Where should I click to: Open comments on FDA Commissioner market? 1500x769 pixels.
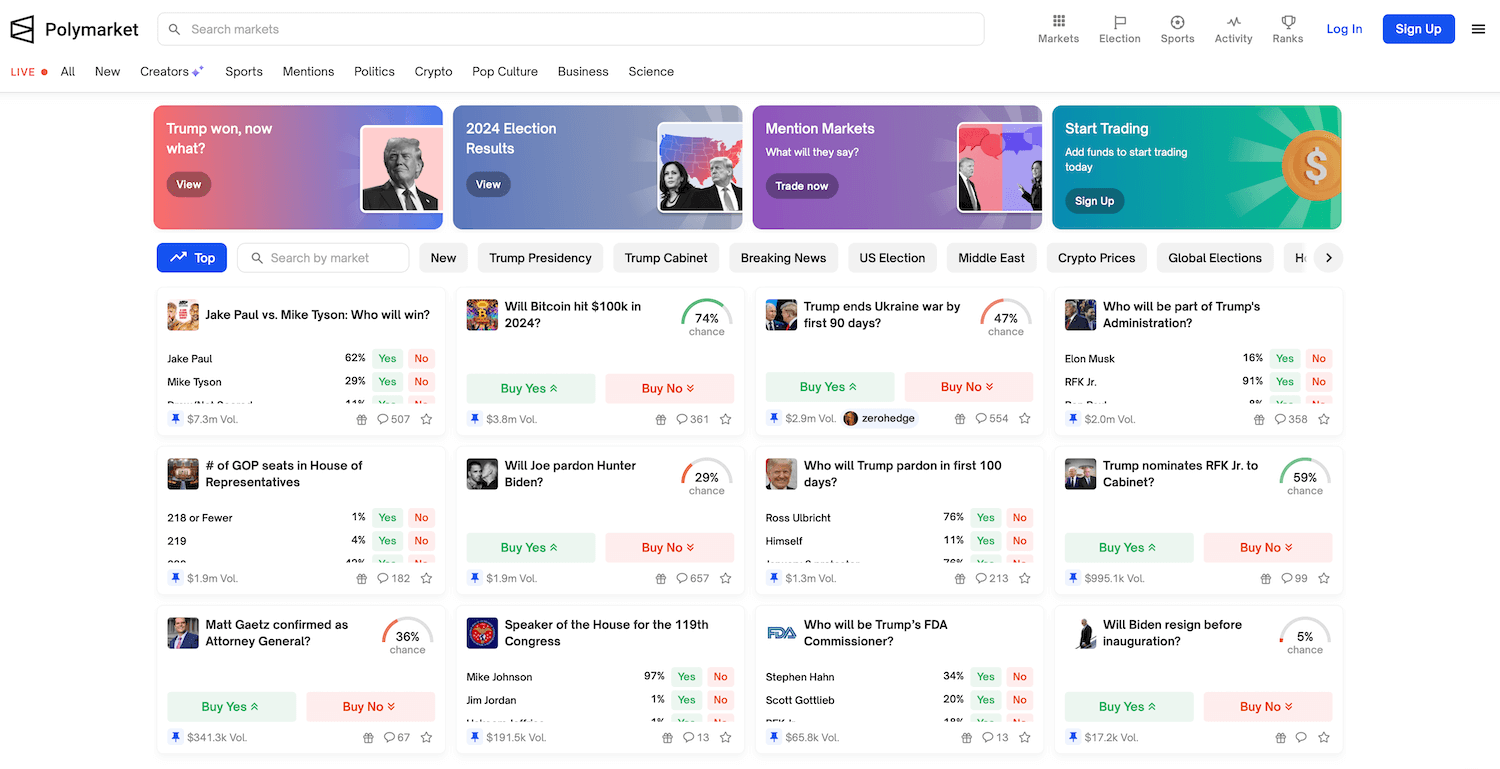(995, 737)
